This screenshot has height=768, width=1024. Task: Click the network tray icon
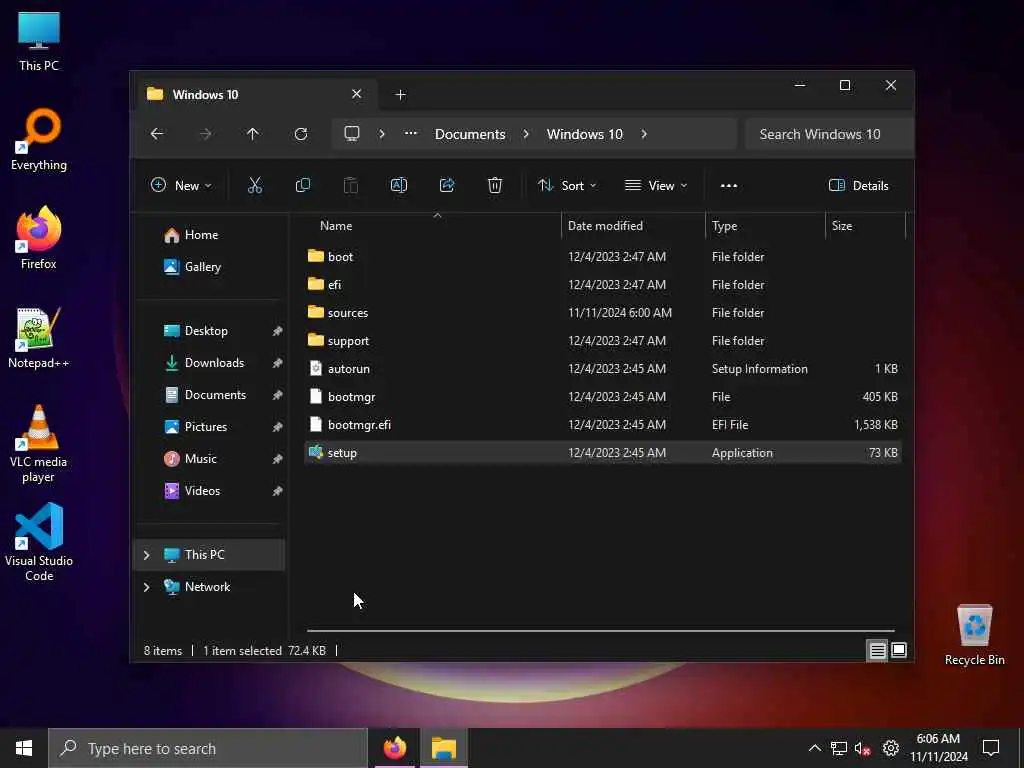(839, 748)
